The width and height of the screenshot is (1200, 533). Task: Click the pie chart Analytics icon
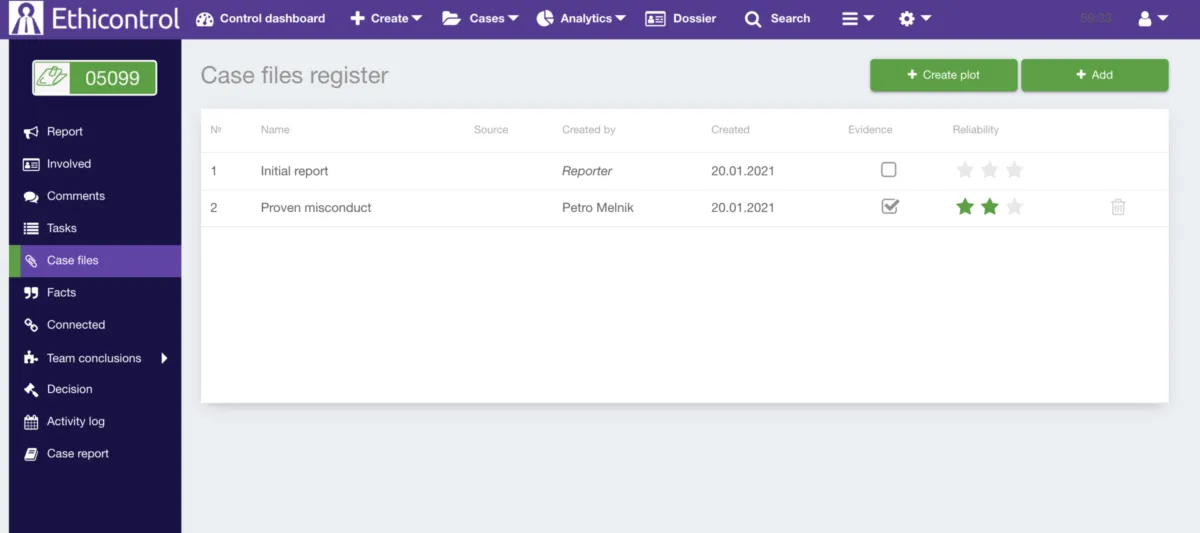[545, 19]
